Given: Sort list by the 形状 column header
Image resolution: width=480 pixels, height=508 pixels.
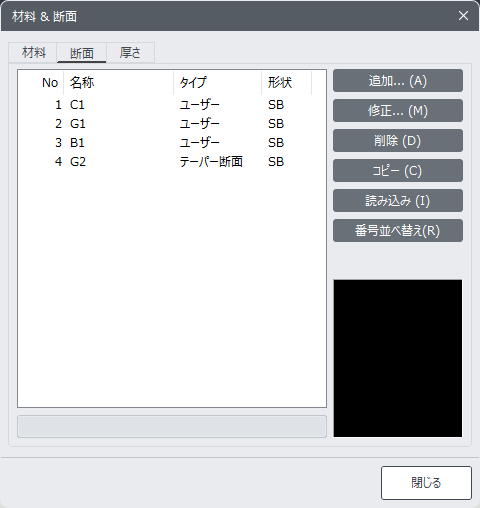Looking at the screenshot, I should [287, 83].
